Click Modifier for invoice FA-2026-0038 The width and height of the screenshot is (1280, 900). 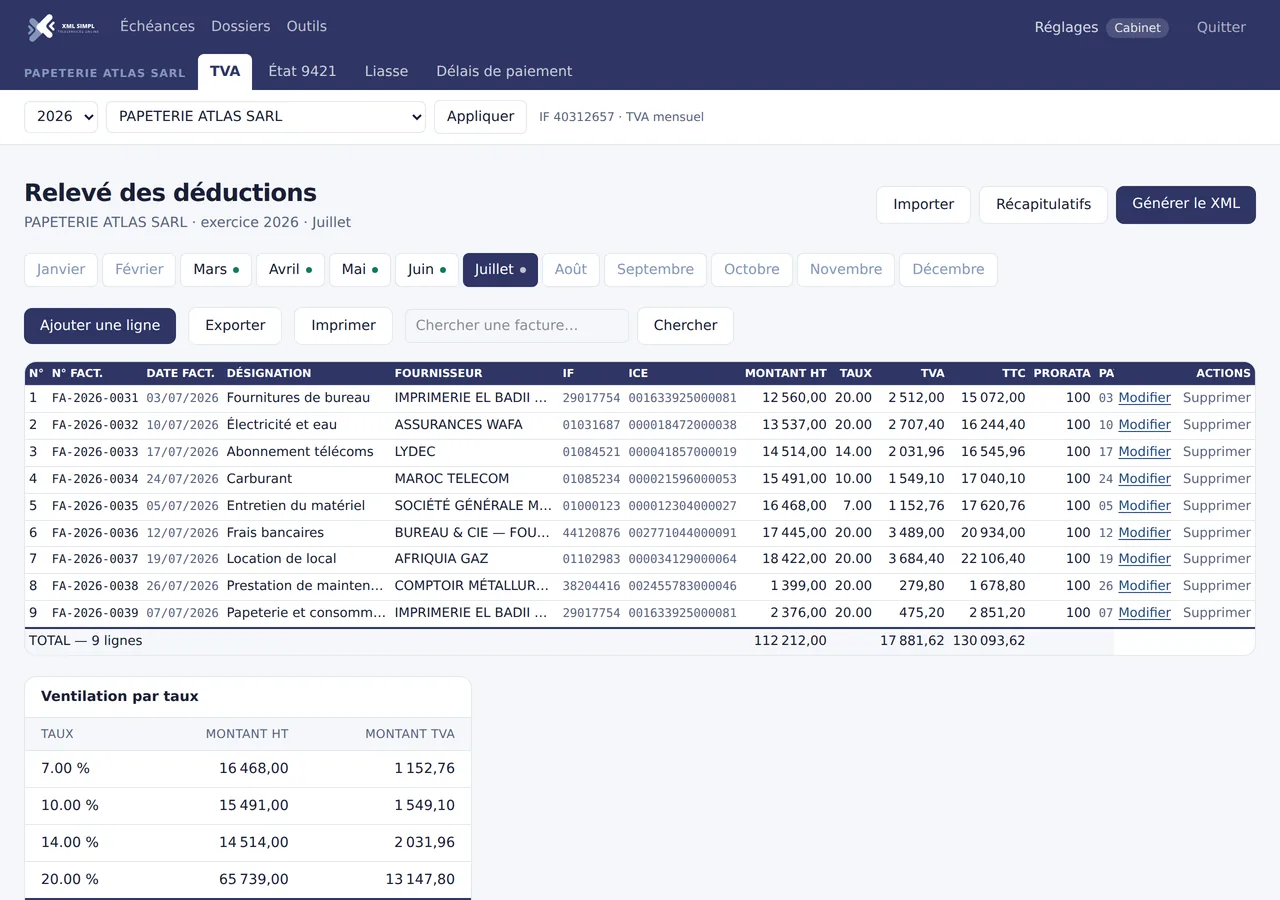coord(1144,586)
